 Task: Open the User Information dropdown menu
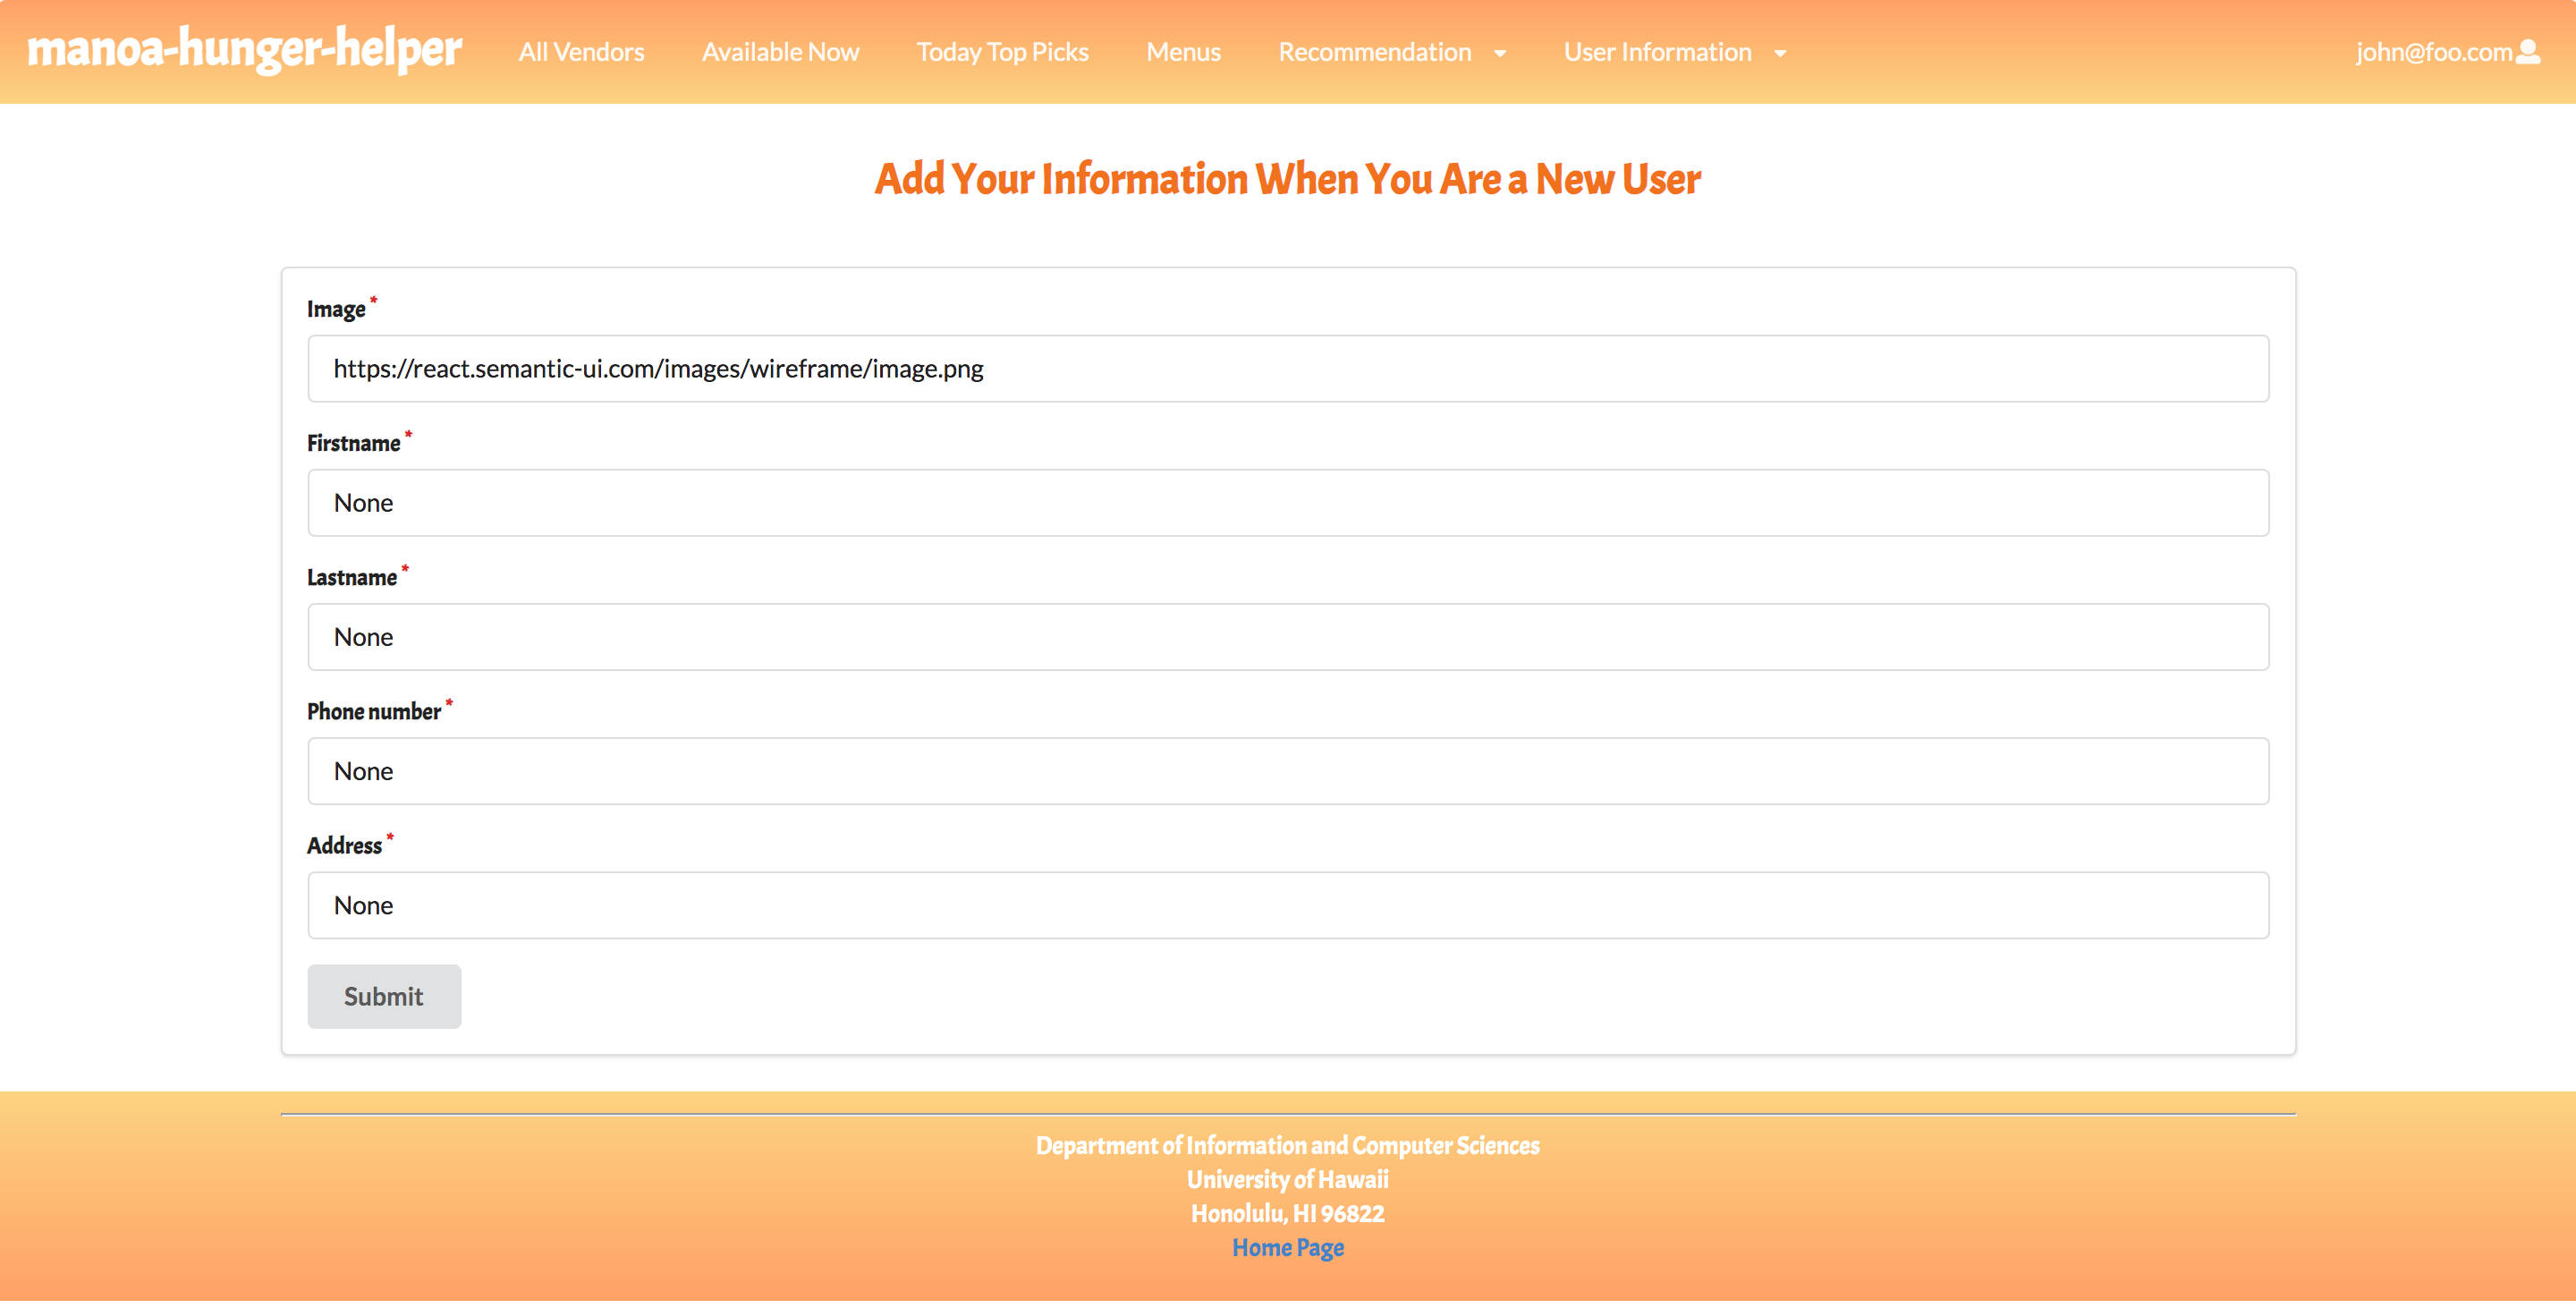pos(1667,50)
